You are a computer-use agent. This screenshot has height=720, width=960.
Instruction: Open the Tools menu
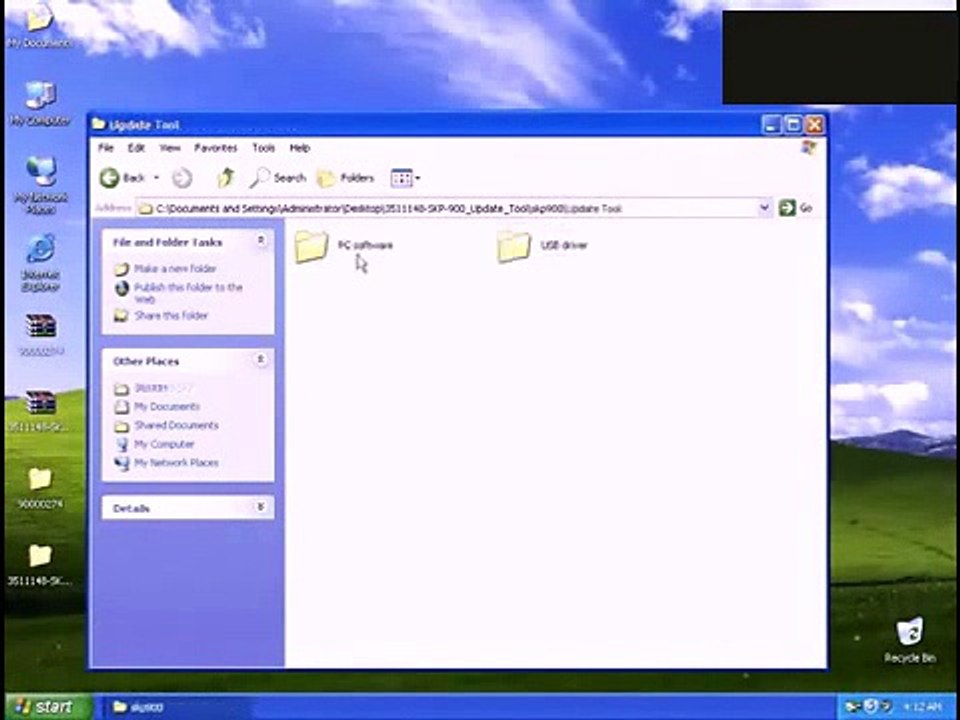coord(264,148)
